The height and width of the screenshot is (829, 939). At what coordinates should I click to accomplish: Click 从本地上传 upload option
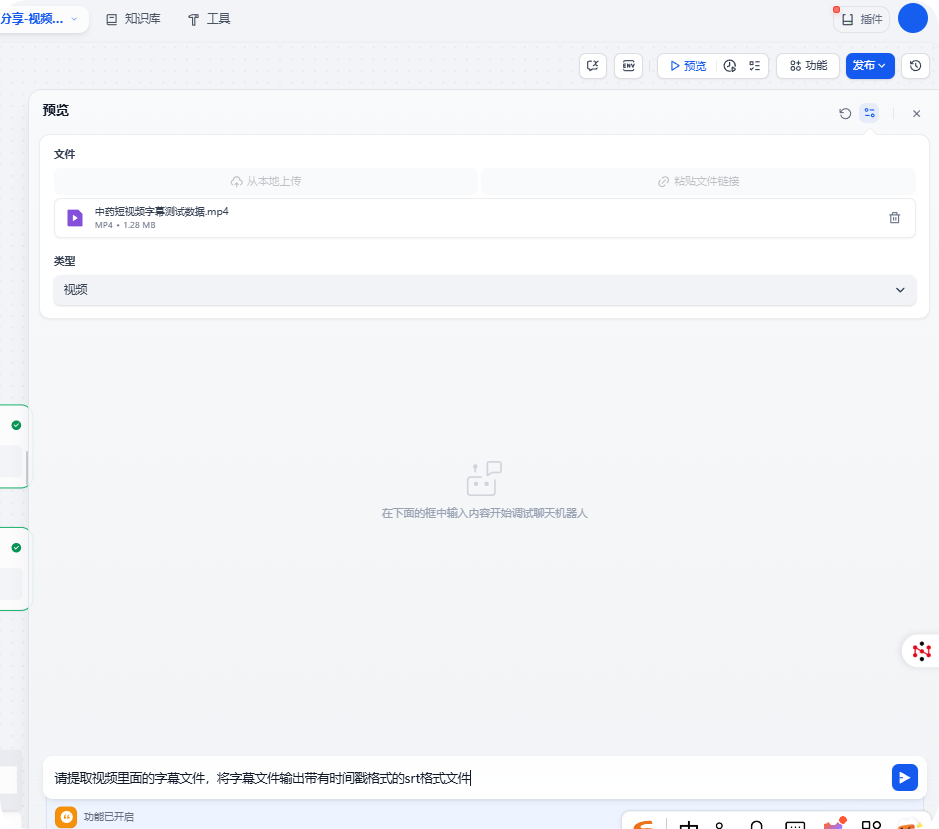[x=266, y=181]
